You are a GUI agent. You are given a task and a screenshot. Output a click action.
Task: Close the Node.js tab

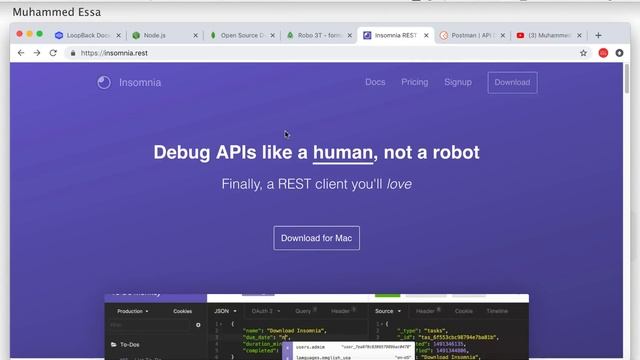196,36
